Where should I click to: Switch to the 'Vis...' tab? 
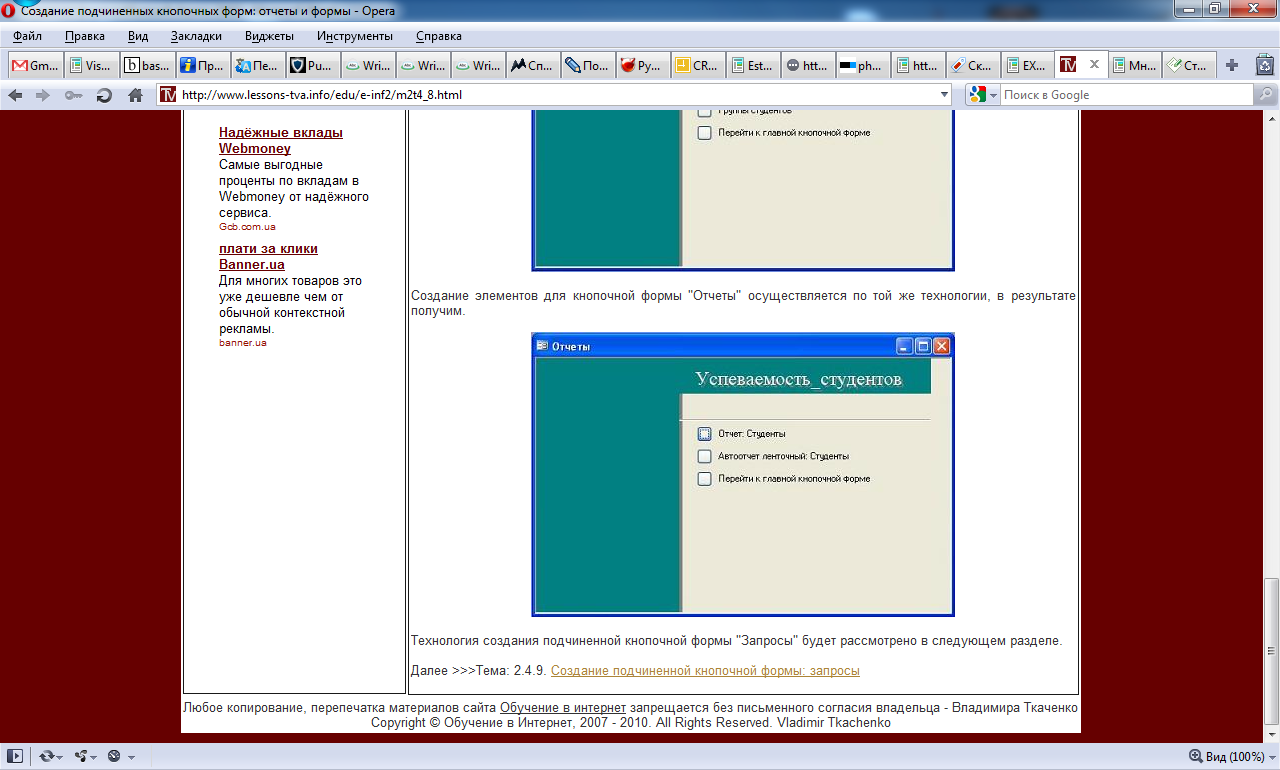click(x=91, y=65)
